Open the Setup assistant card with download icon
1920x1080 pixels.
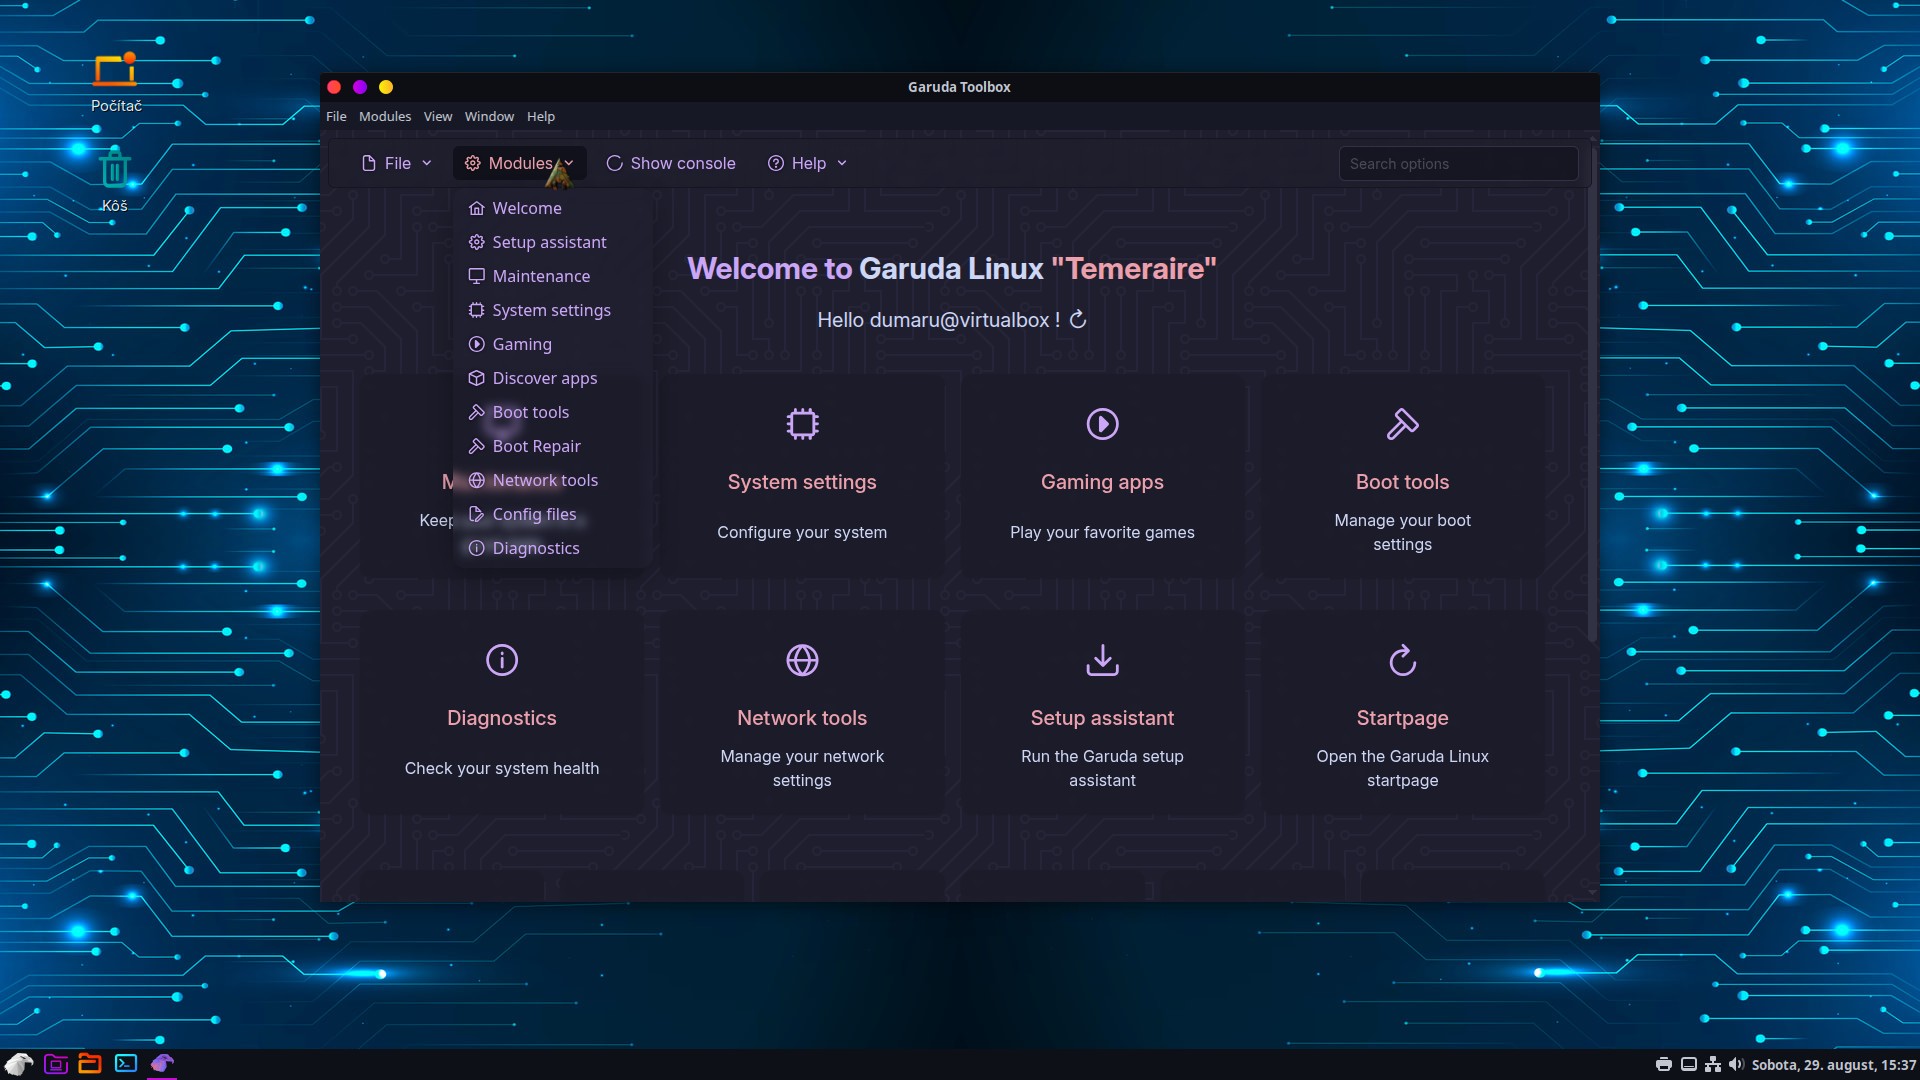(1102, 711)
